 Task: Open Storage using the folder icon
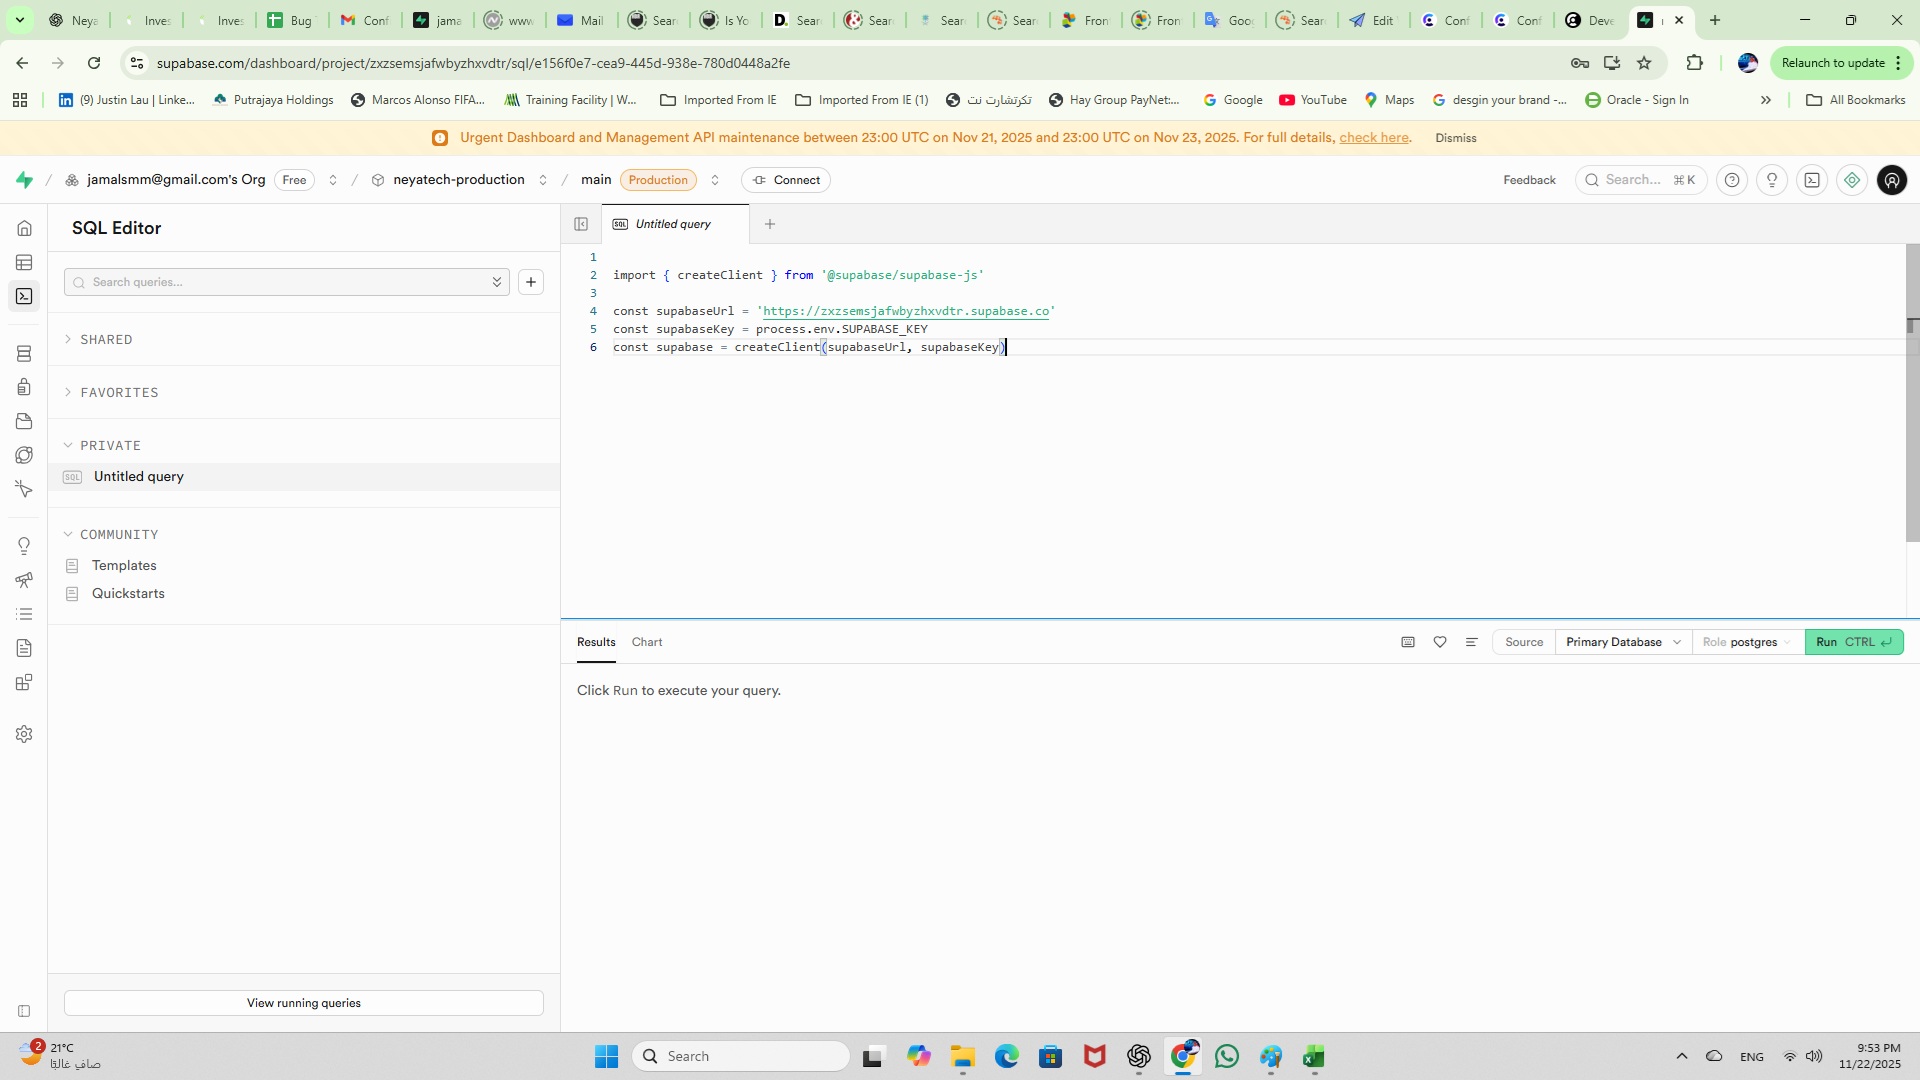point(23,421)
